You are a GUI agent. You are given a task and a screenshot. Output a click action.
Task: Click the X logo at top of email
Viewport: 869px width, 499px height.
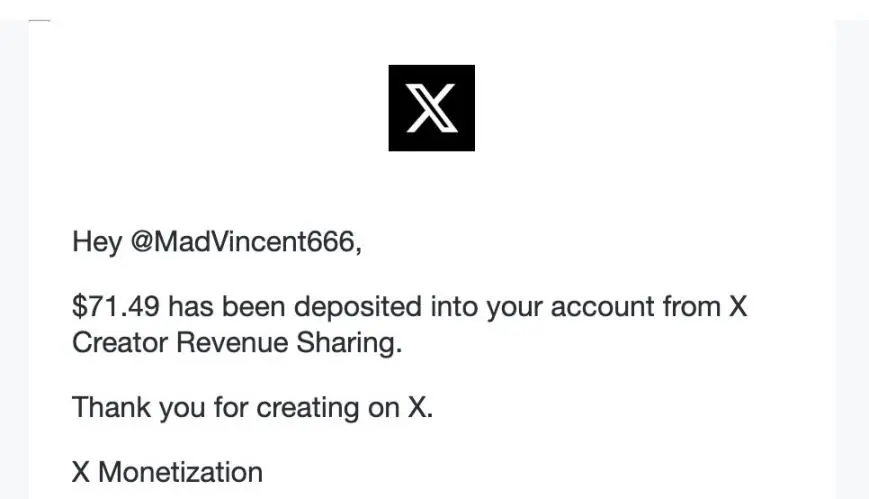[431, 108]
